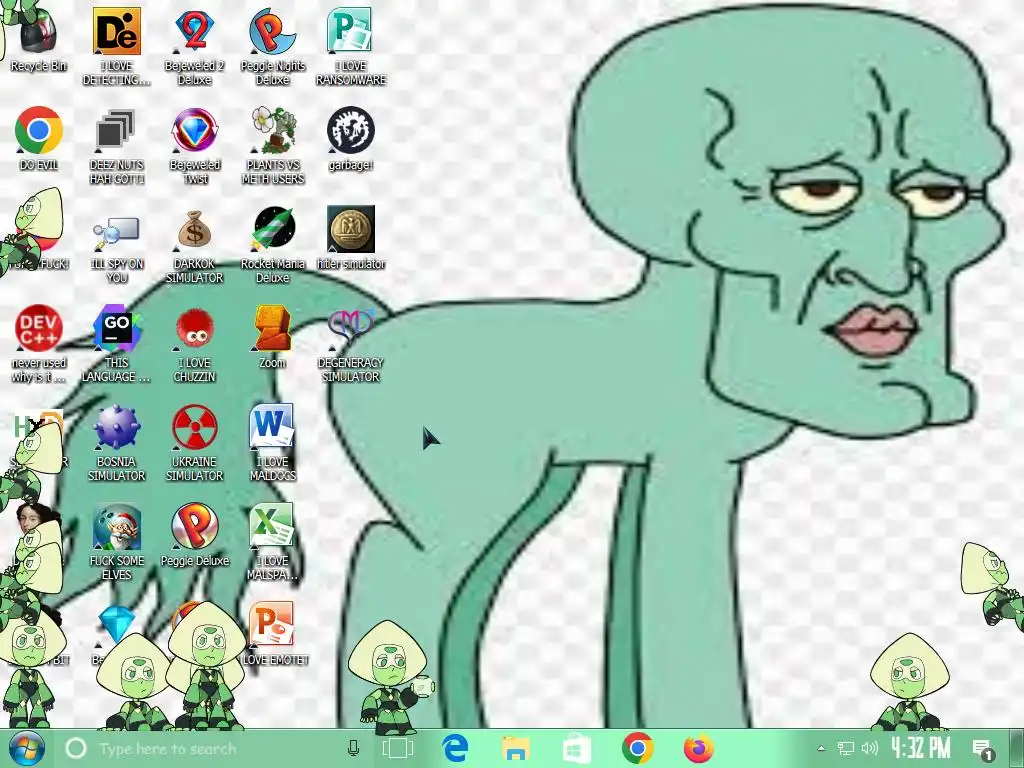
Task: Launch Firefox from the taskbar
Action: pos(698,748)
